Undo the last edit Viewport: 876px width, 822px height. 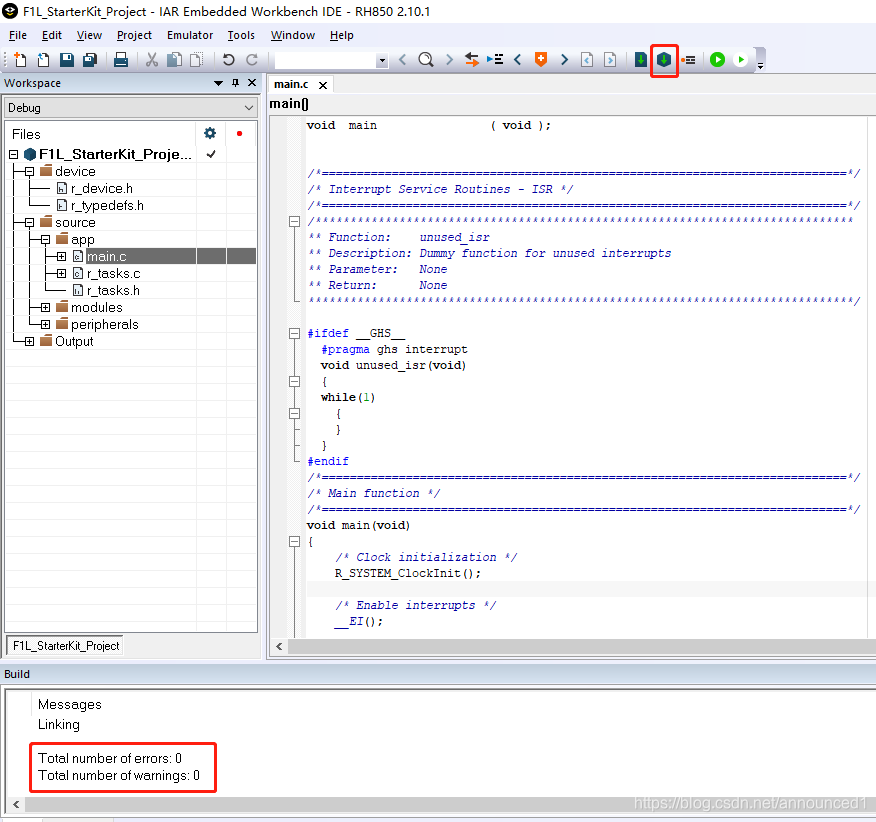click(x=228, y=59)
